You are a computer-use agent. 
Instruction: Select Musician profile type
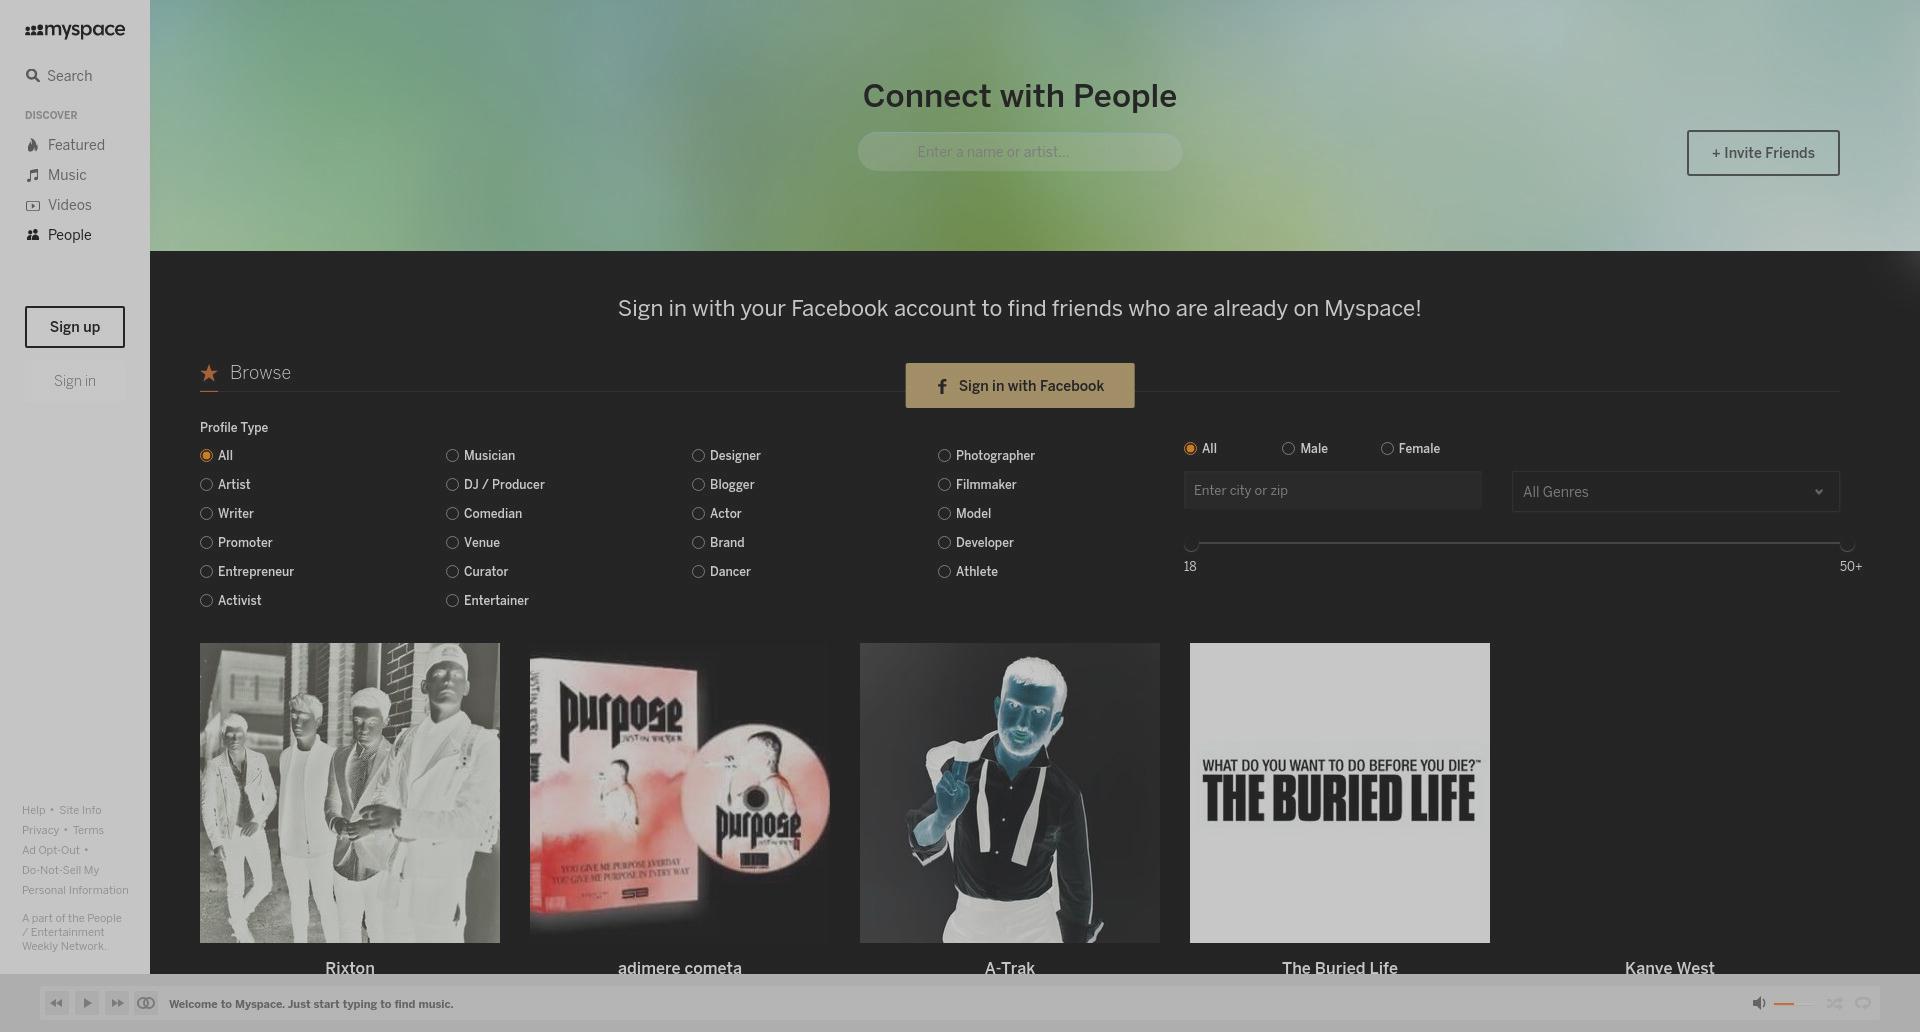pos(452,456)
